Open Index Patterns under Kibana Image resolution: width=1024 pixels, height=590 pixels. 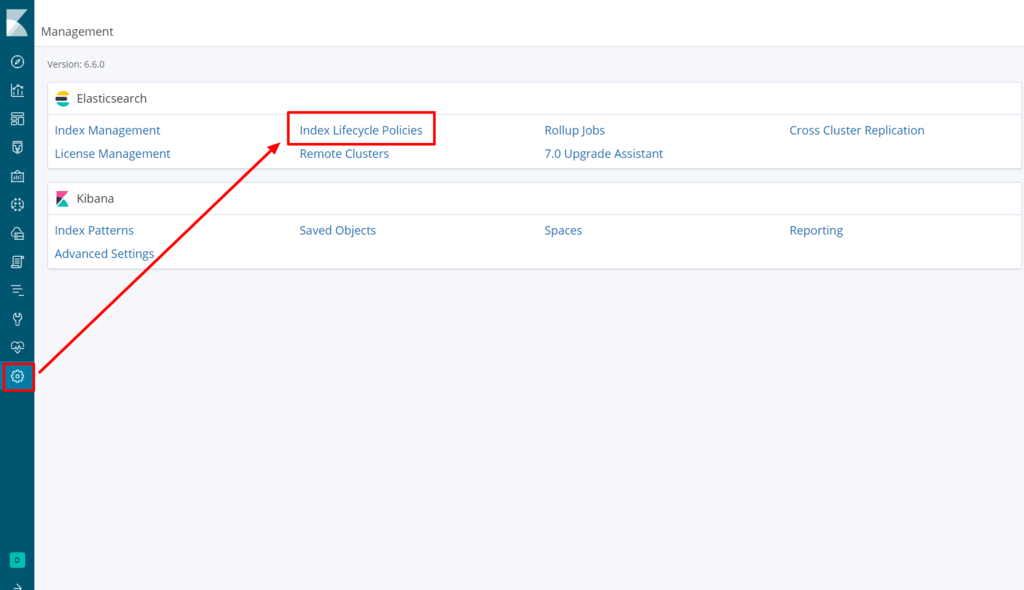click(x=94, y=230)
